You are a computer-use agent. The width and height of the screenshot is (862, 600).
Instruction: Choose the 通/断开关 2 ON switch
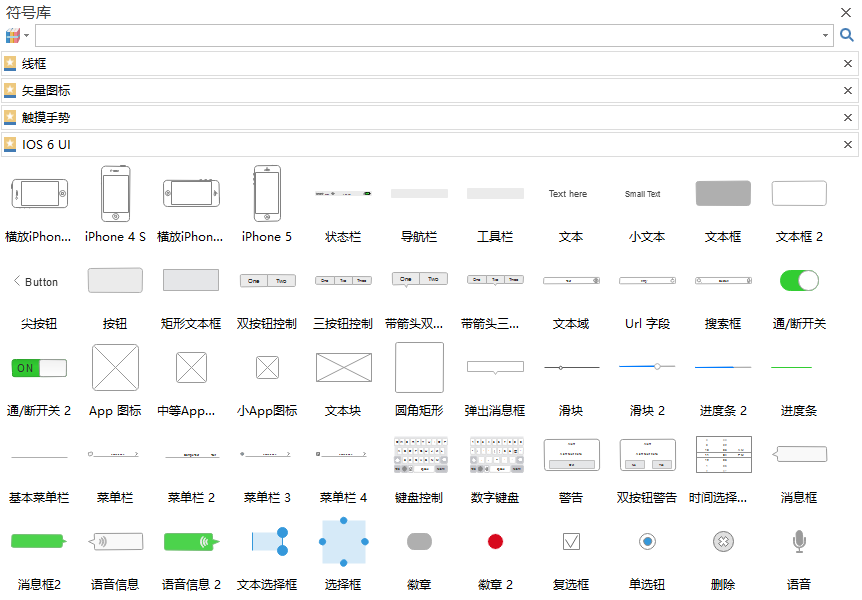click(39, 367)
